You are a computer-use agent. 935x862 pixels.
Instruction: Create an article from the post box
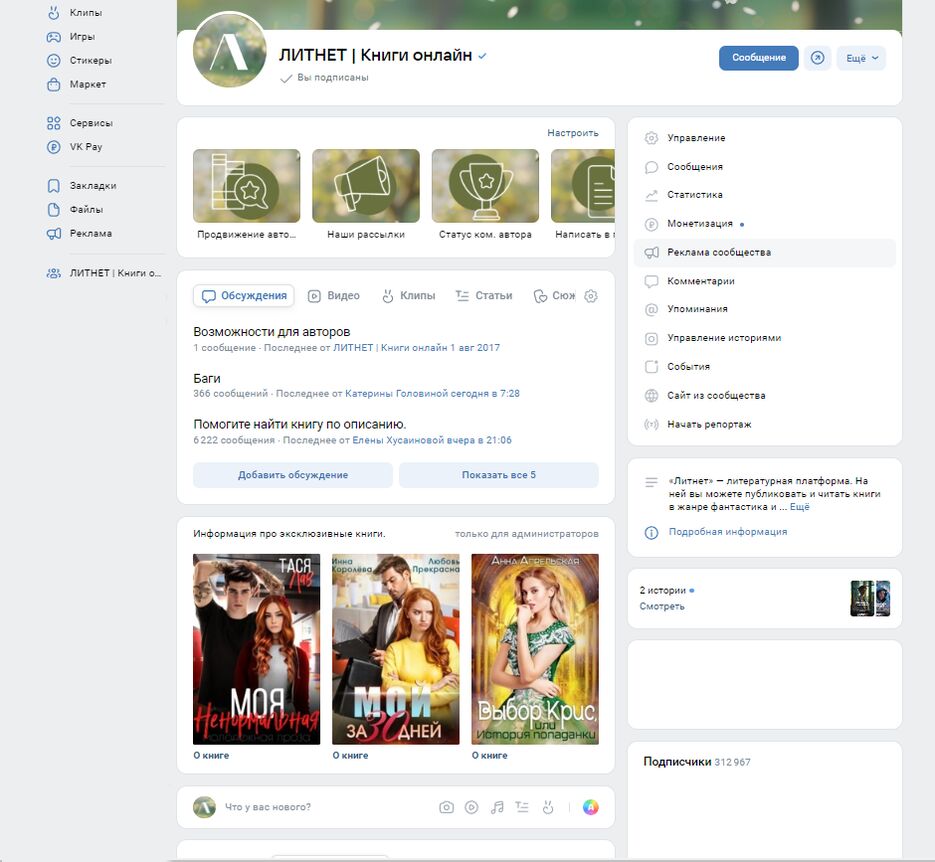tap(522, 807)
